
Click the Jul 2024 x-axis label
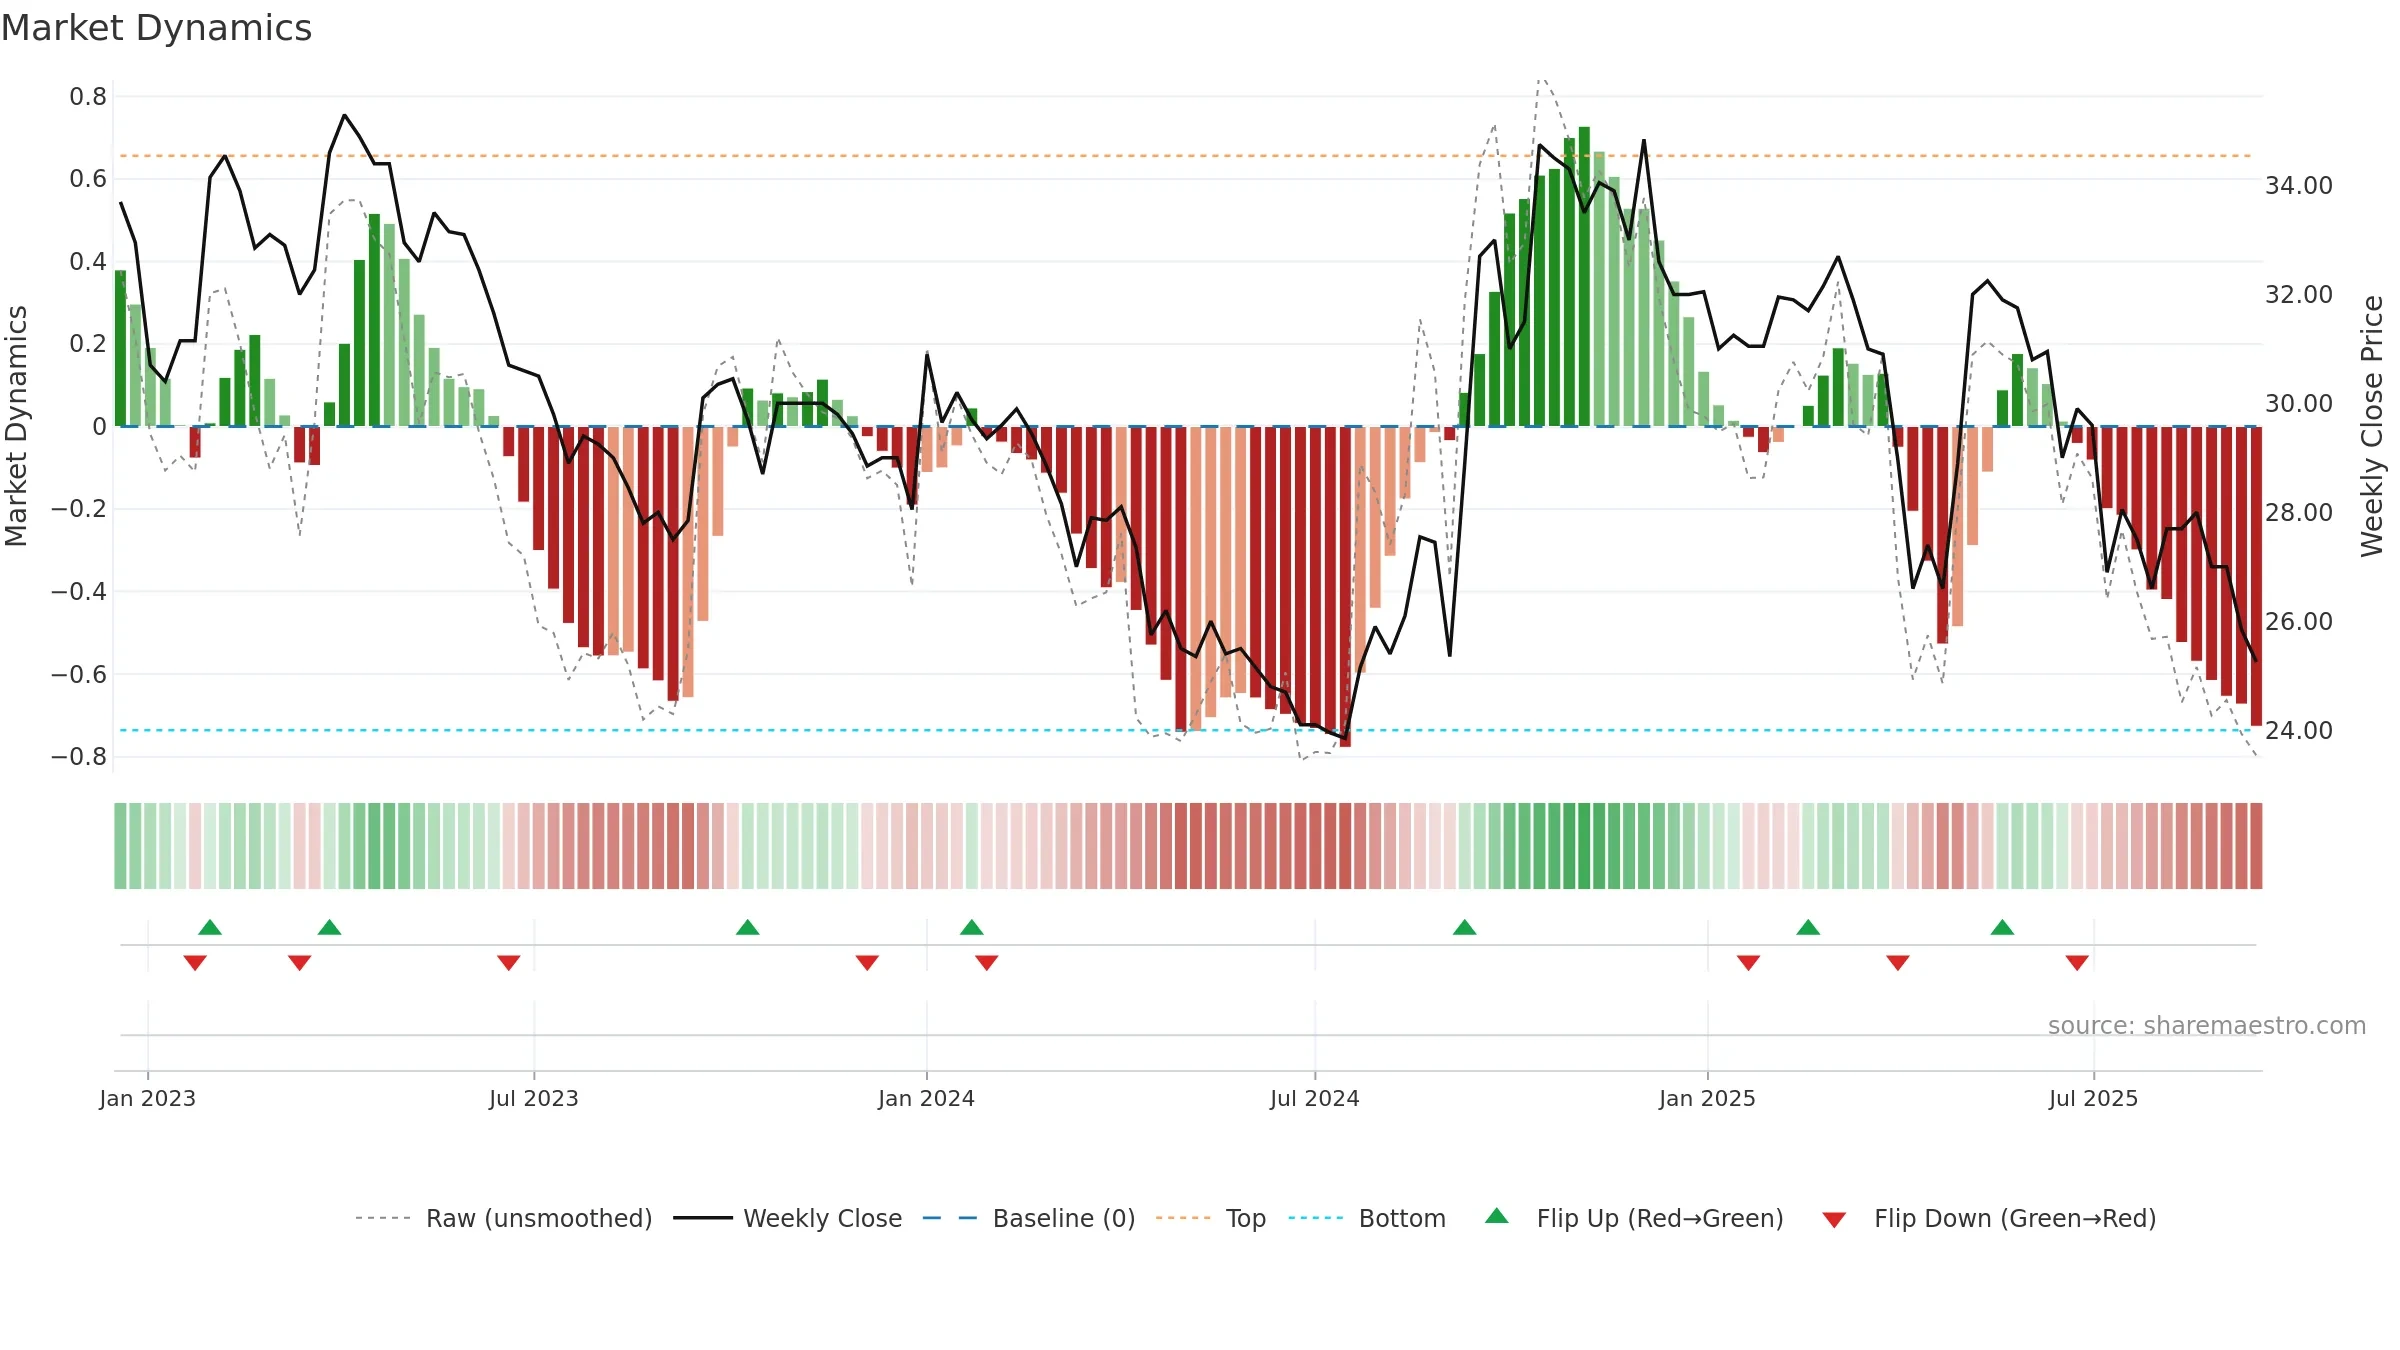point(1315,1098)
